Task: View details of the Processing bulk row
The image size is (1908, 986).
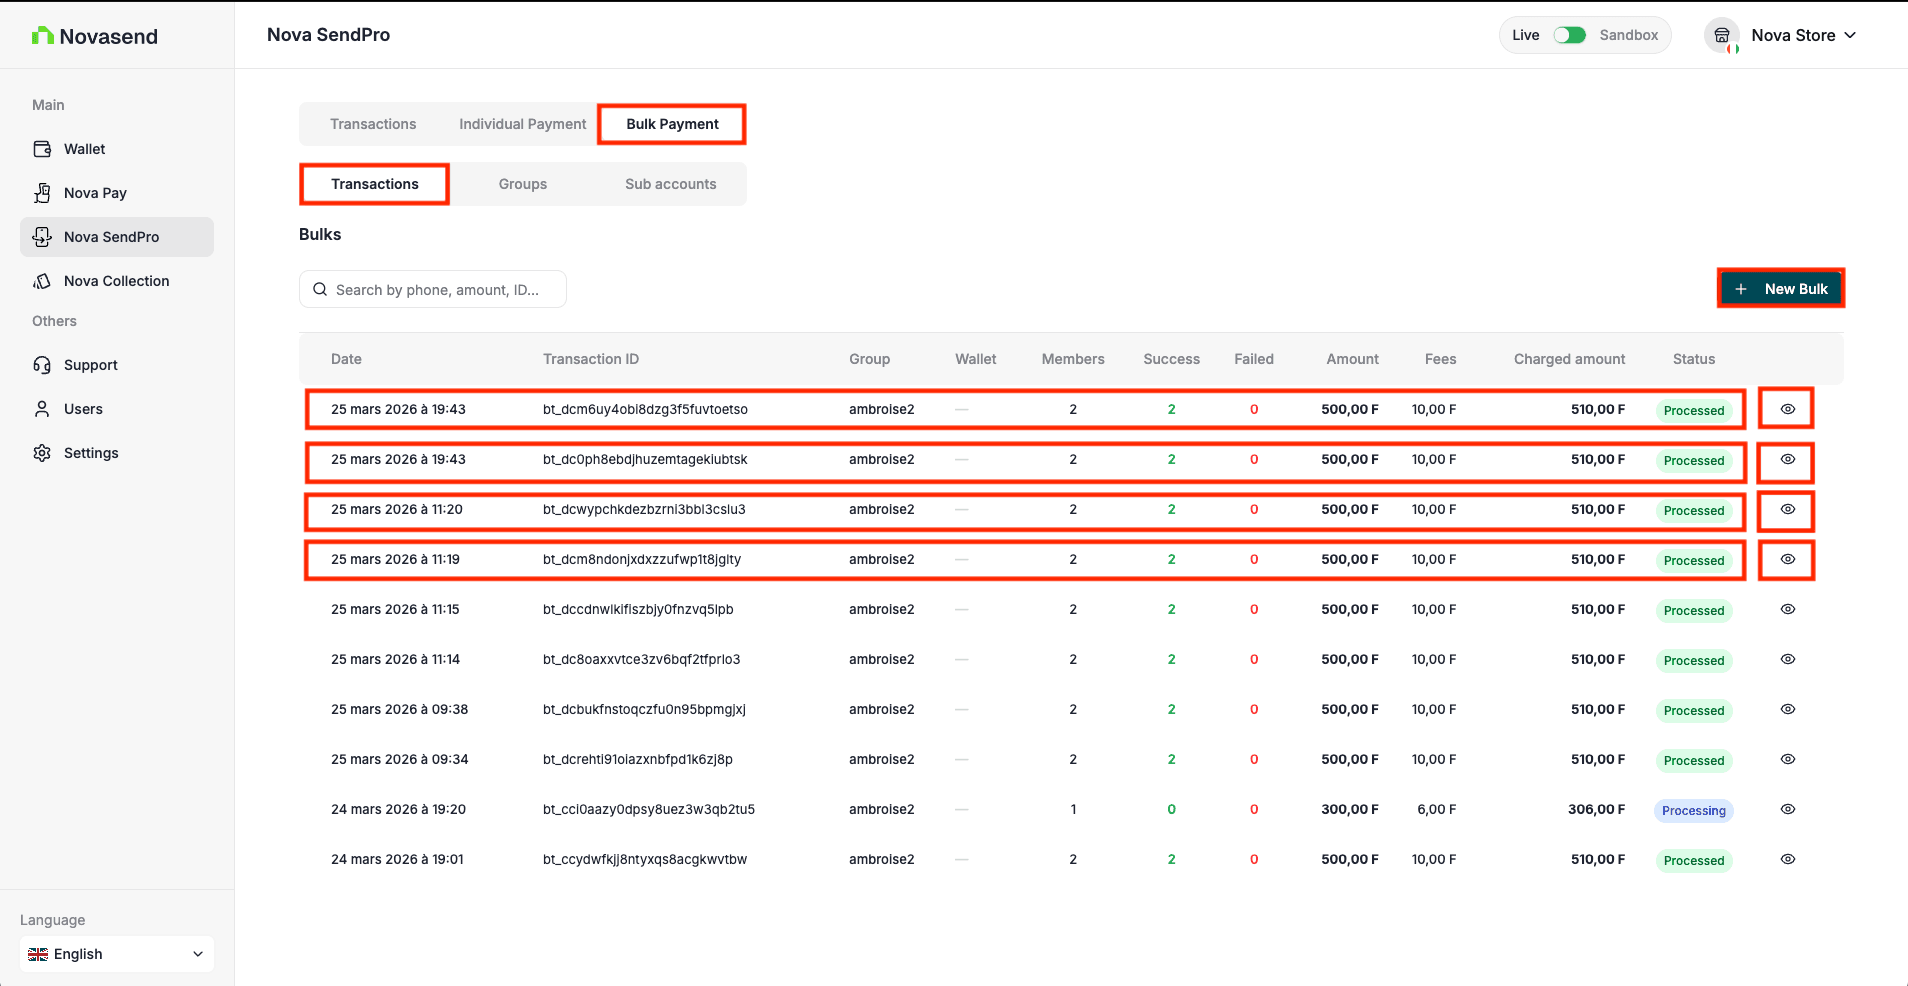Action: click(1788, 809)
